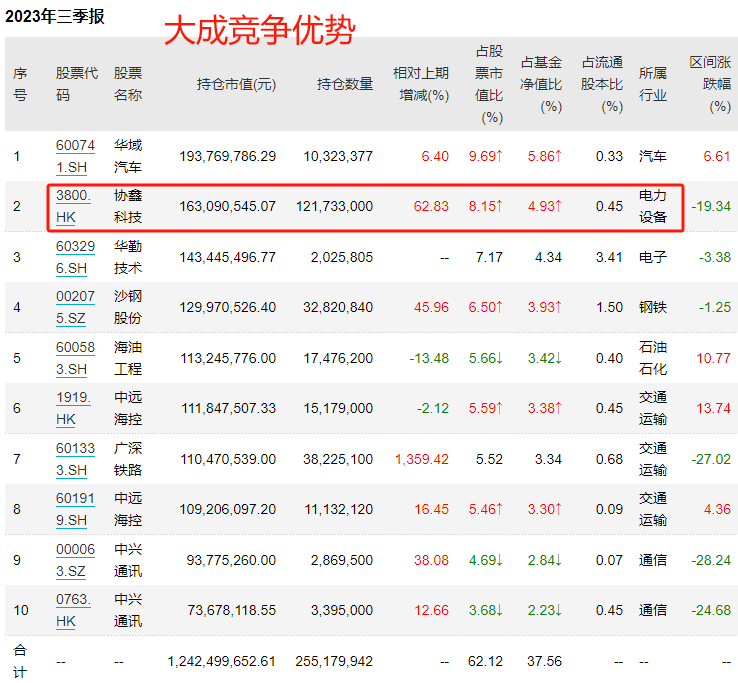Select quantity 38,225,100

tap(338, 459)
